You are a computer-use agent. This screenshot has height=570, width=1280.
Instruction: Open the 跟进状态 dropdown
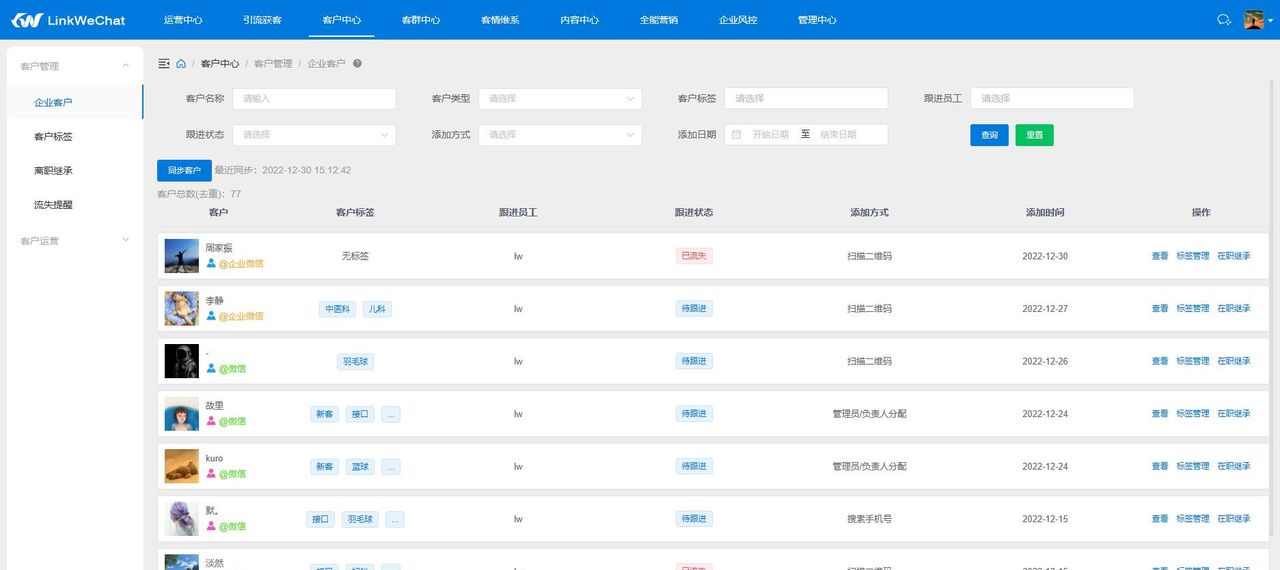tap(314, 134)
